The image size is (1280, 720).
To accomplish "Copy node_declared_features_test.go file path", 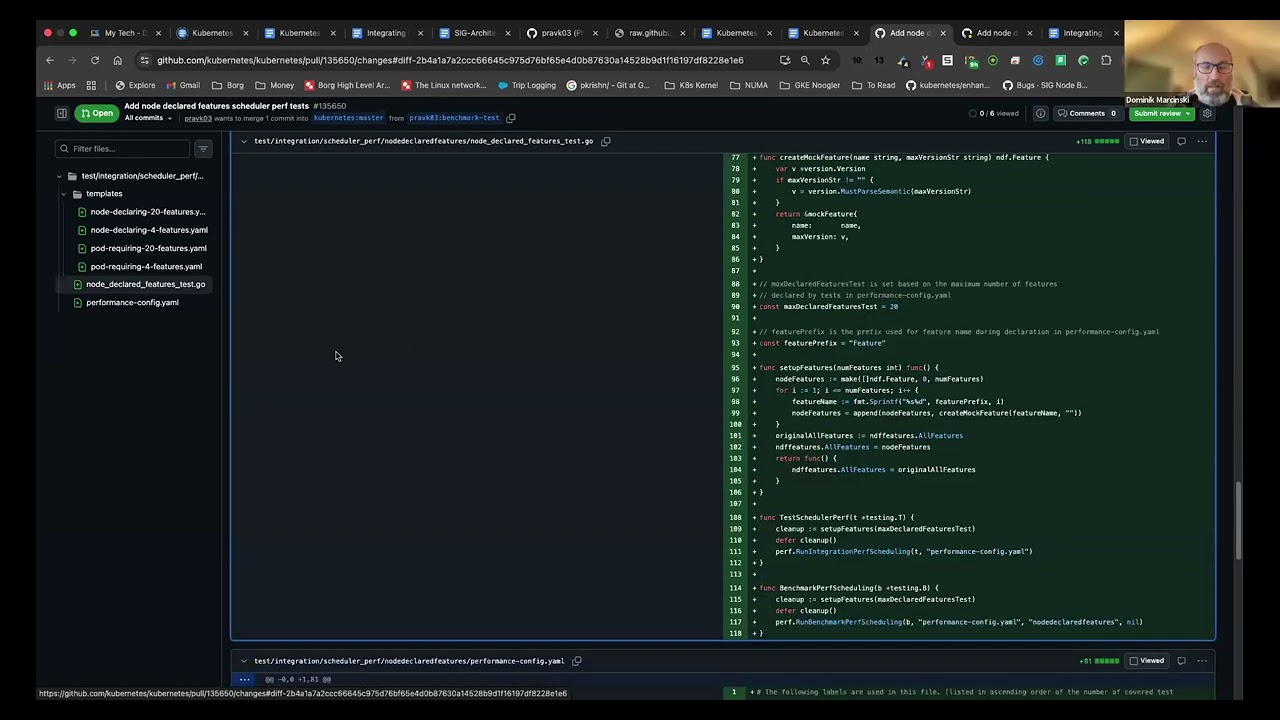I will coord(606,141).
